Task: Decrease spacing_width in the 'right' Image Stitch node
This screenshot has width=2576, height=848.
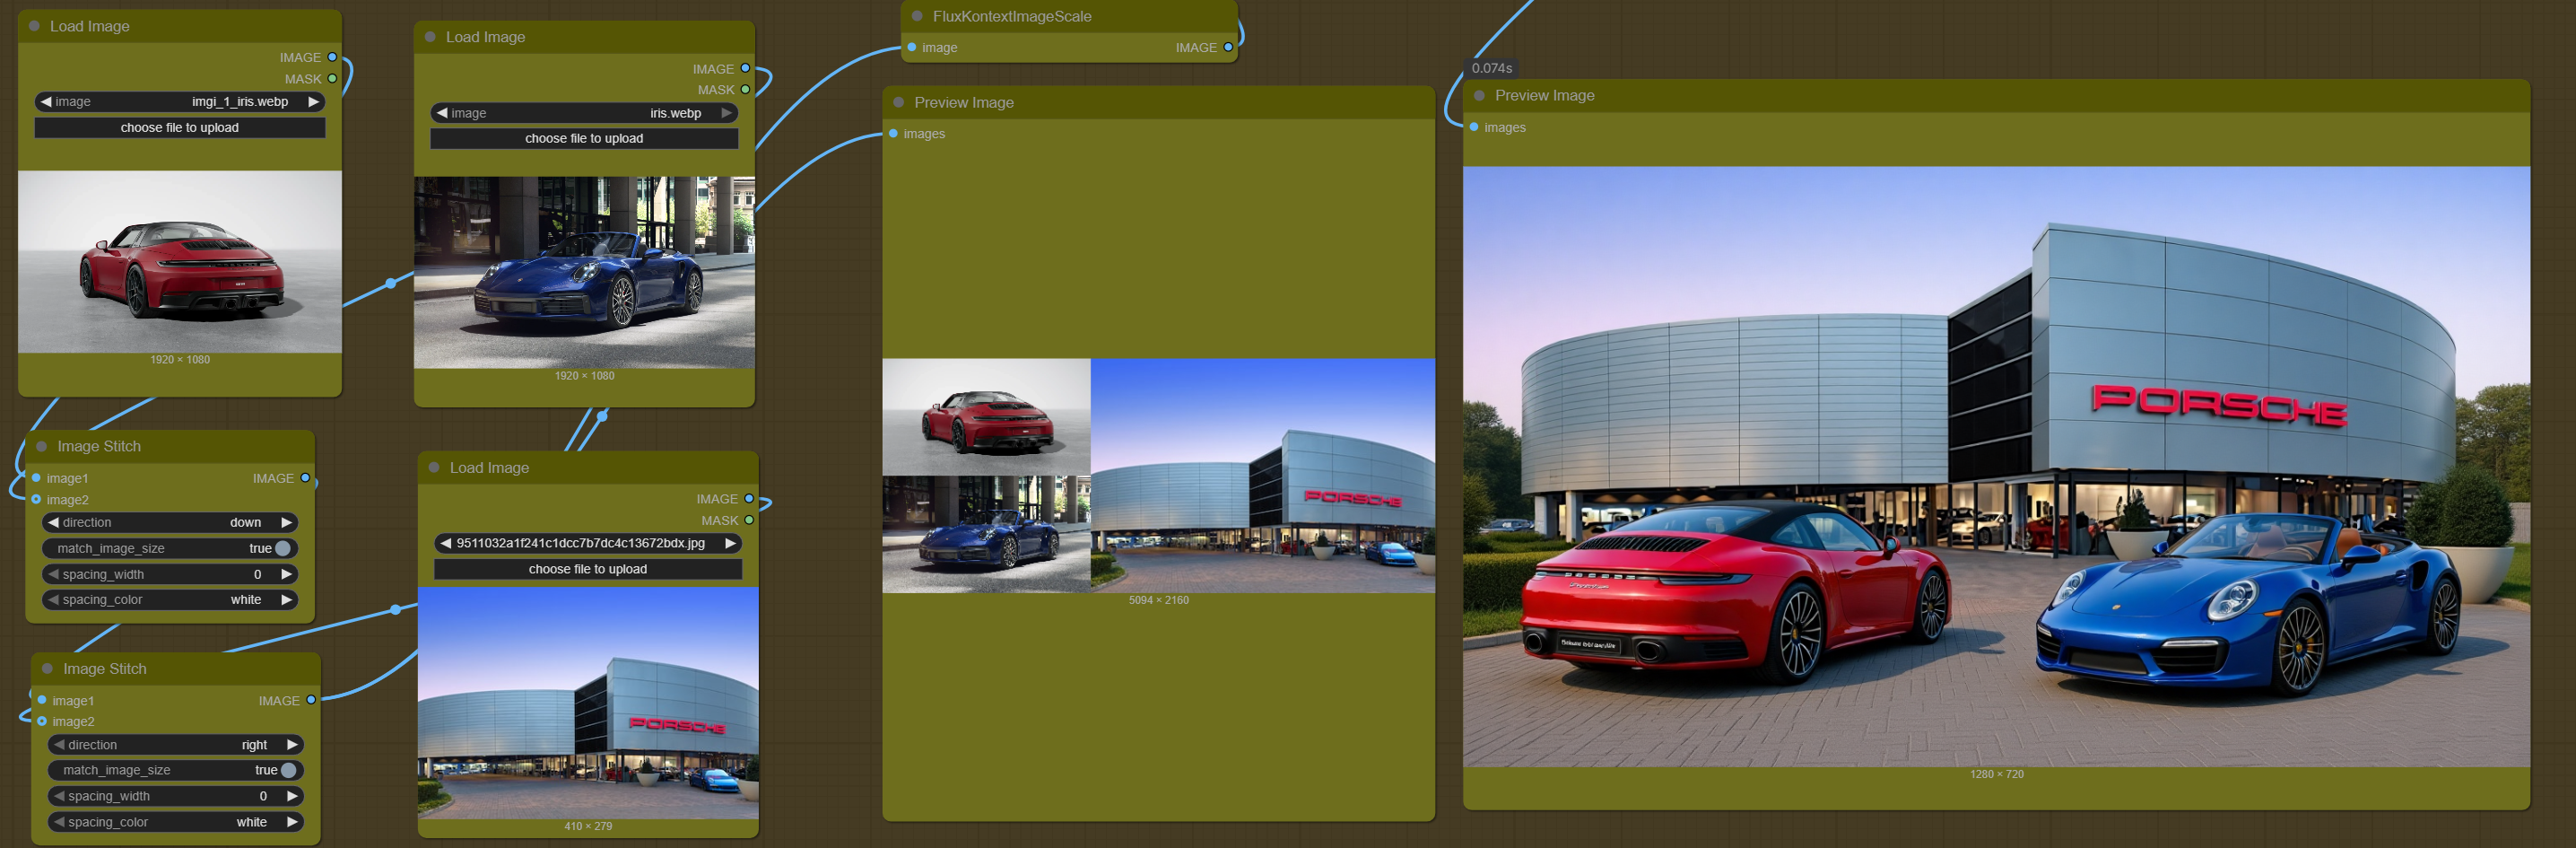Action: point(59,796)
